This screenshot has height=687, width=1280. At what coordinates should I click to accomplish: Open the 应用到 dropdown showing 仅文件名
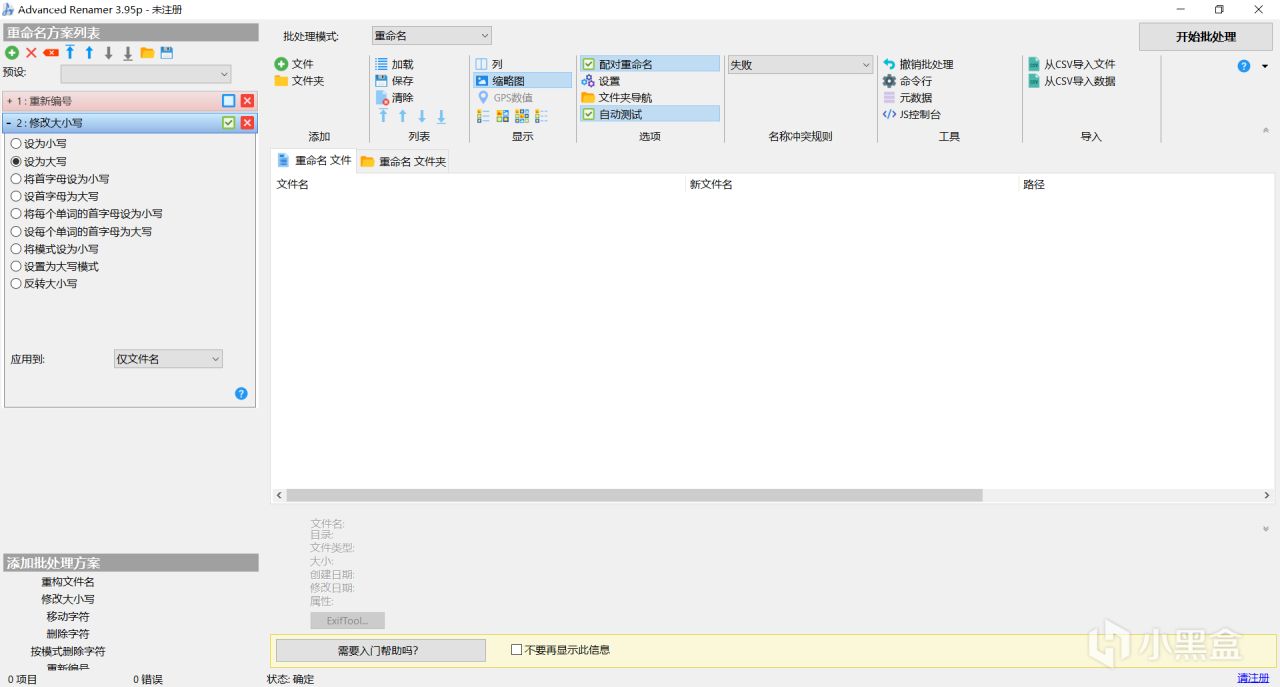coord(168,359)
